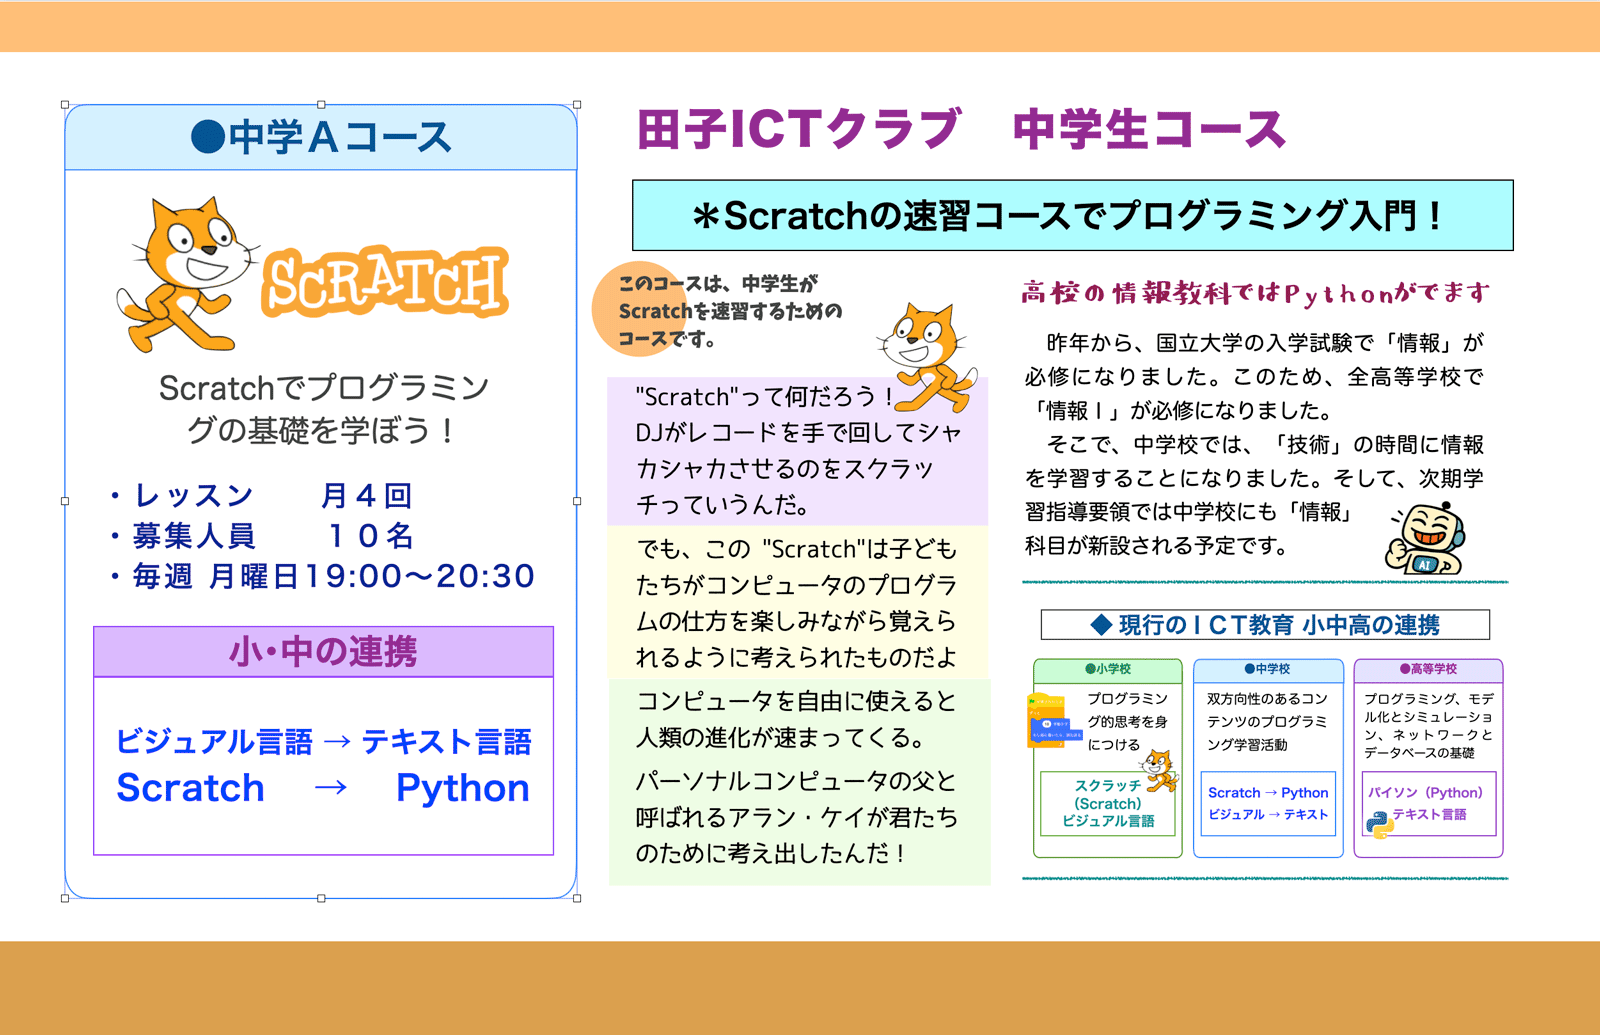This screenshot has height=1035, width=1600.
Task: Click the blue circle bullet before 中学Aコース
Action: (208, 137)
